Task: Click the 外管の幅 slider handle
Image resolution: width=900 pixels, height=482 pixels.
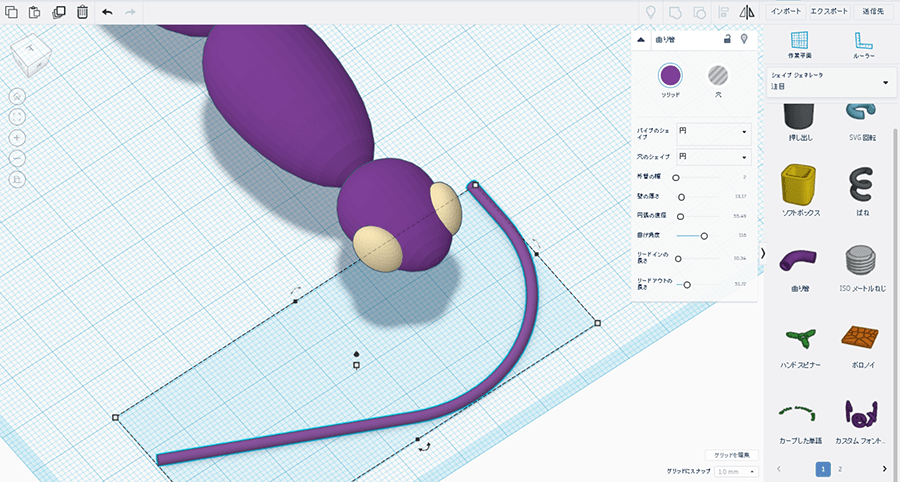Action: pos(676,178)
